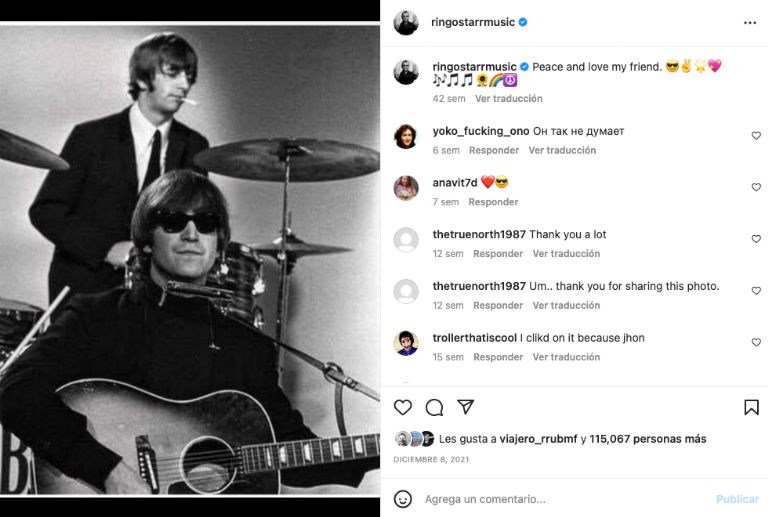Image resolution: width=768 pixels, height=517 pixels.
Task: Click ringostarrmusic header profile picture
Action: 406,22
